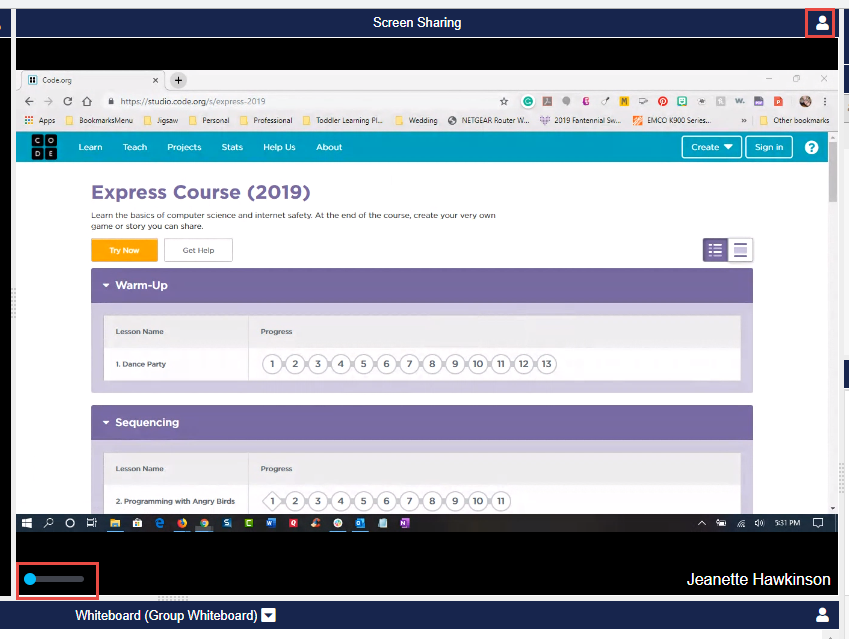Open the Whiteboard (Group Whiteboard) dropdown arrow
Viewport: 849px width, 639px height.
click(268, 615)
